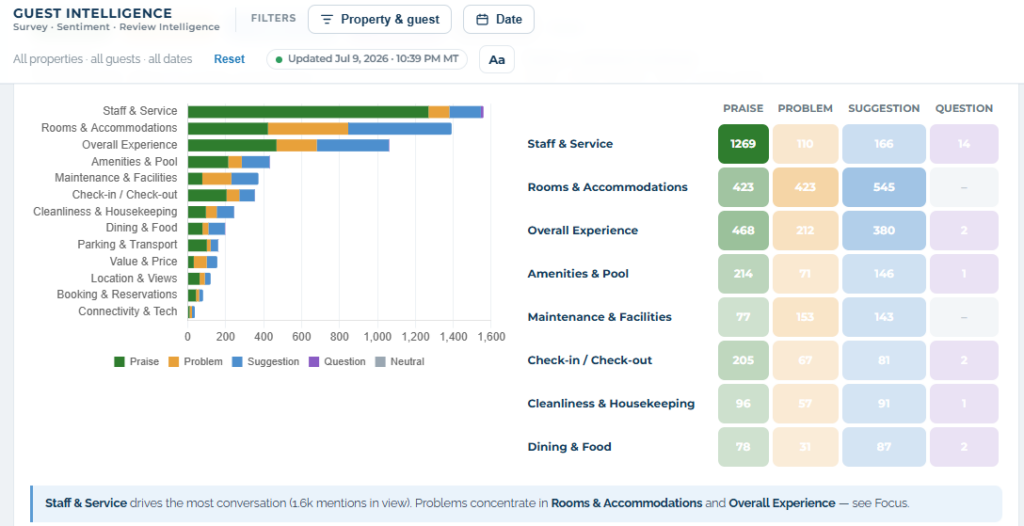
Task: Toggle the Question legend entry
Action: [x=337, y=361]
